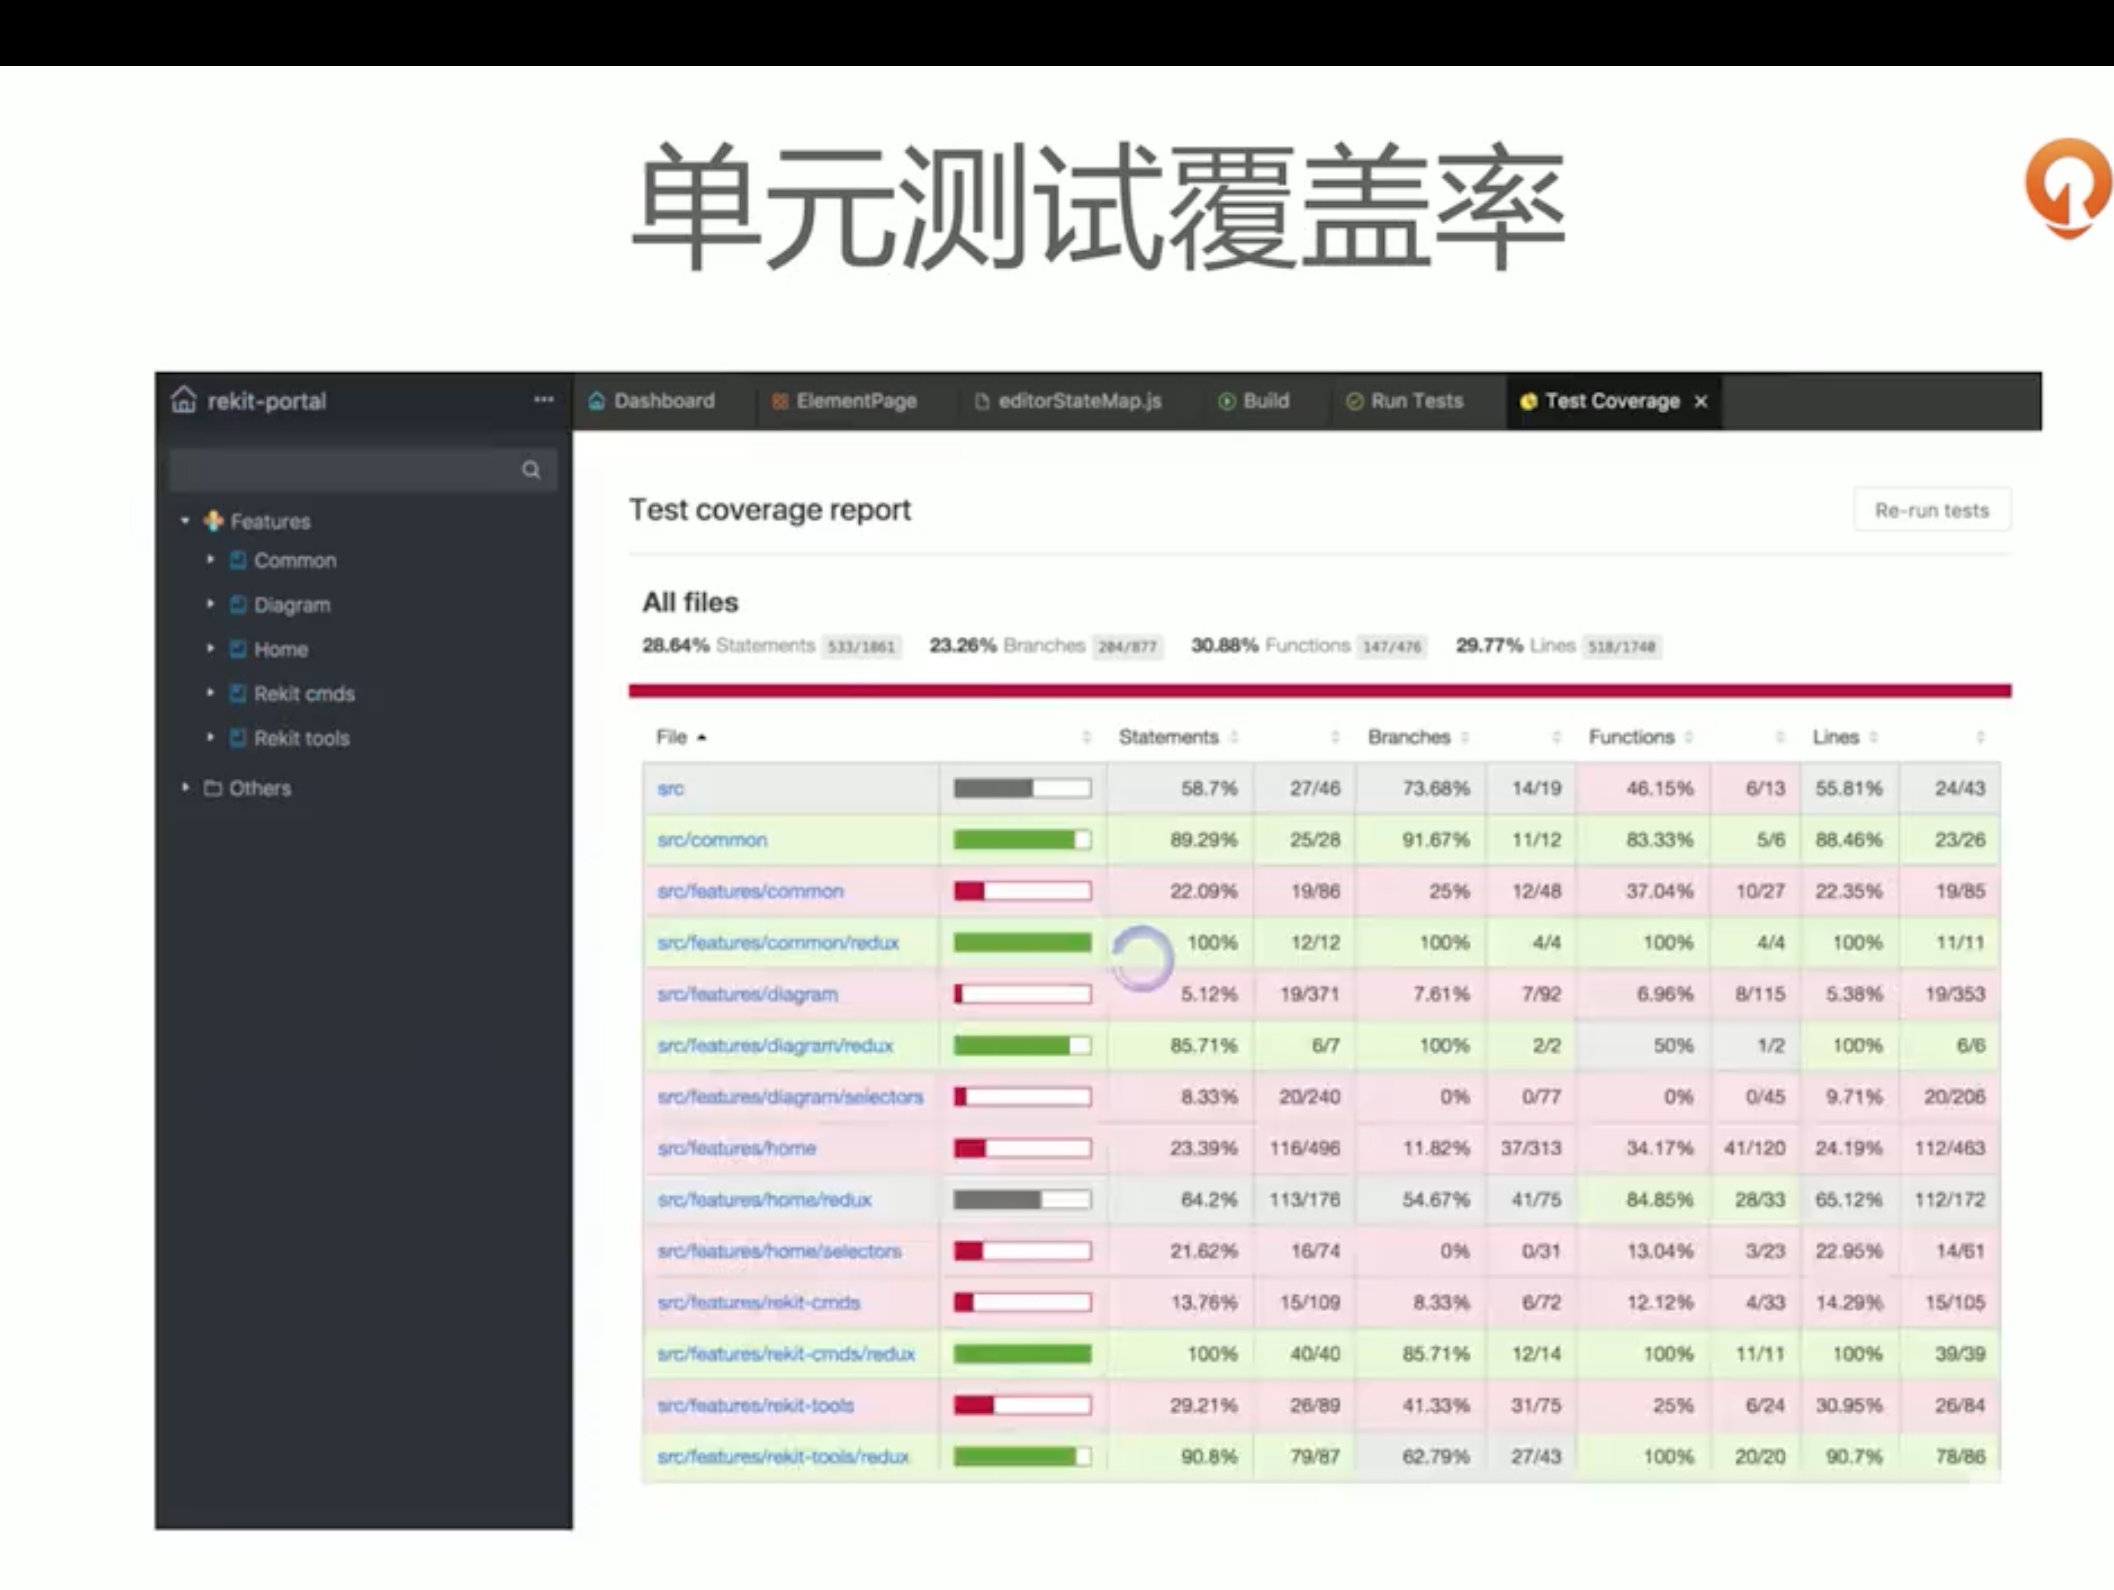Click the Build tab play icon
This screenshot has width=2114, height=1590.
(1226, 401)
